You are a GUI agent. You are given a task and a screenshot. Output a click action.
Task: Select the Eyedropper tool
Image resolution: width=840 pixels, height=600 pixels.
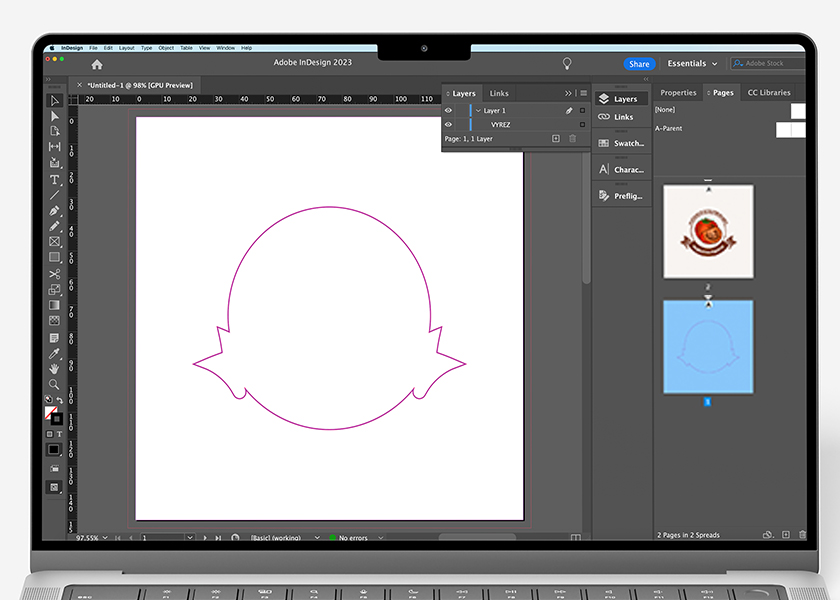tap(54, 353)
